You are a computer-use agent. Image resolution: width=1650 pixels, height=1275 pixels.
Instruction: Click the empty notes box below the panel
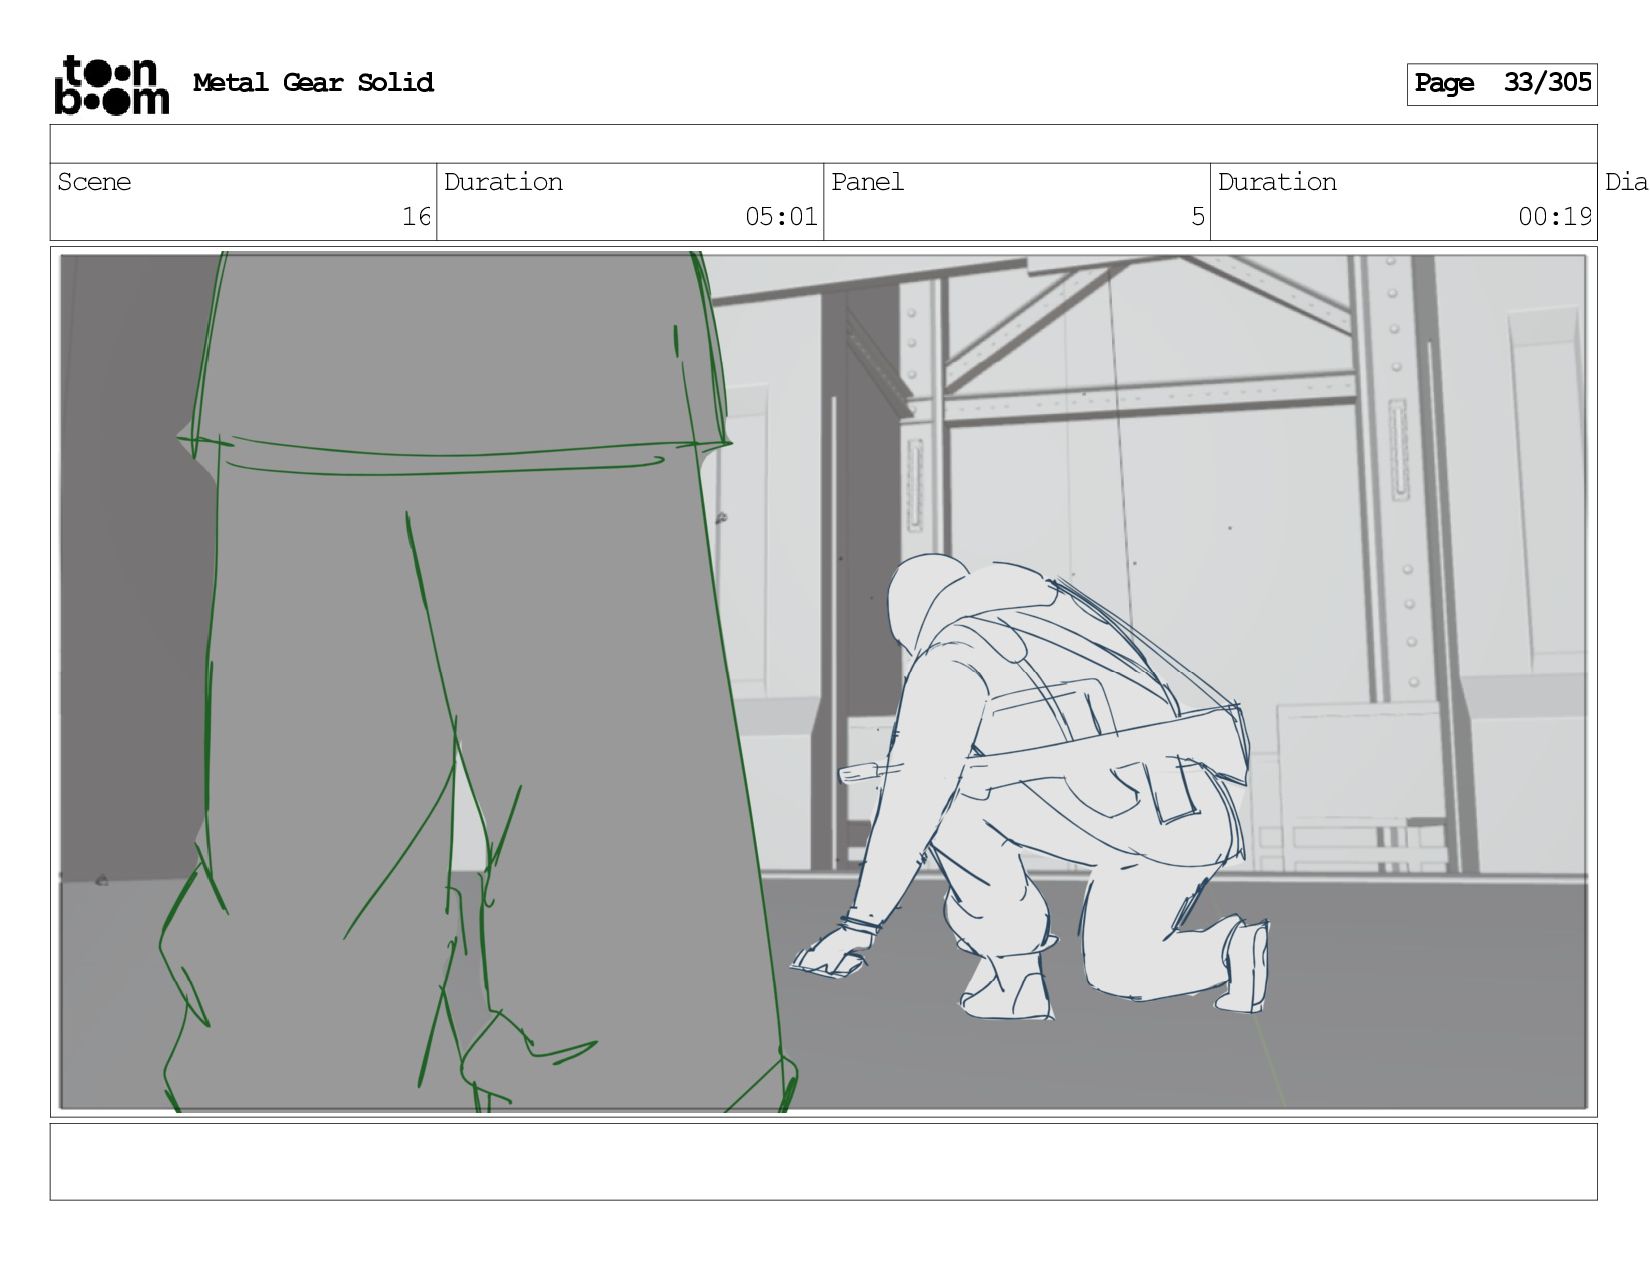point(823,1161)
